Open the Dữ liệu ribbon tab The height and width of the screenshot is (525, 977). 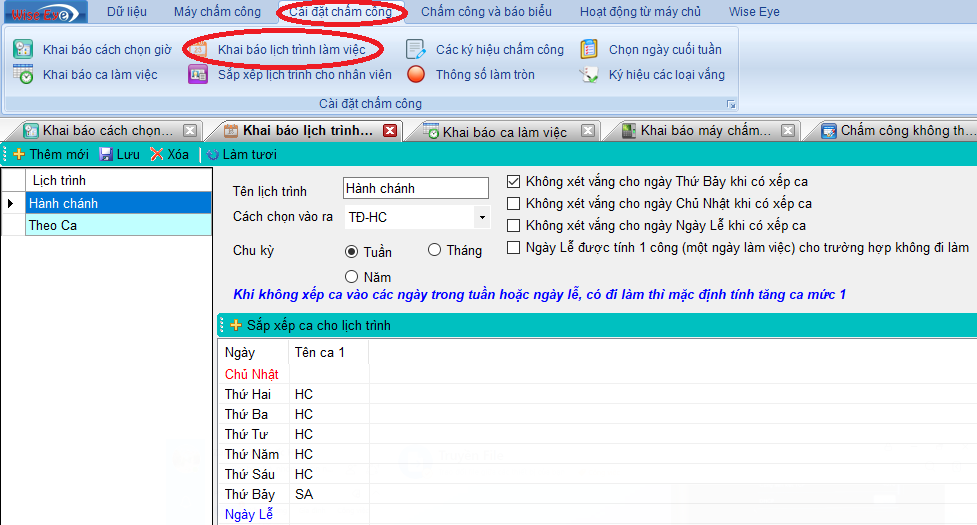(x=126, y=12)
